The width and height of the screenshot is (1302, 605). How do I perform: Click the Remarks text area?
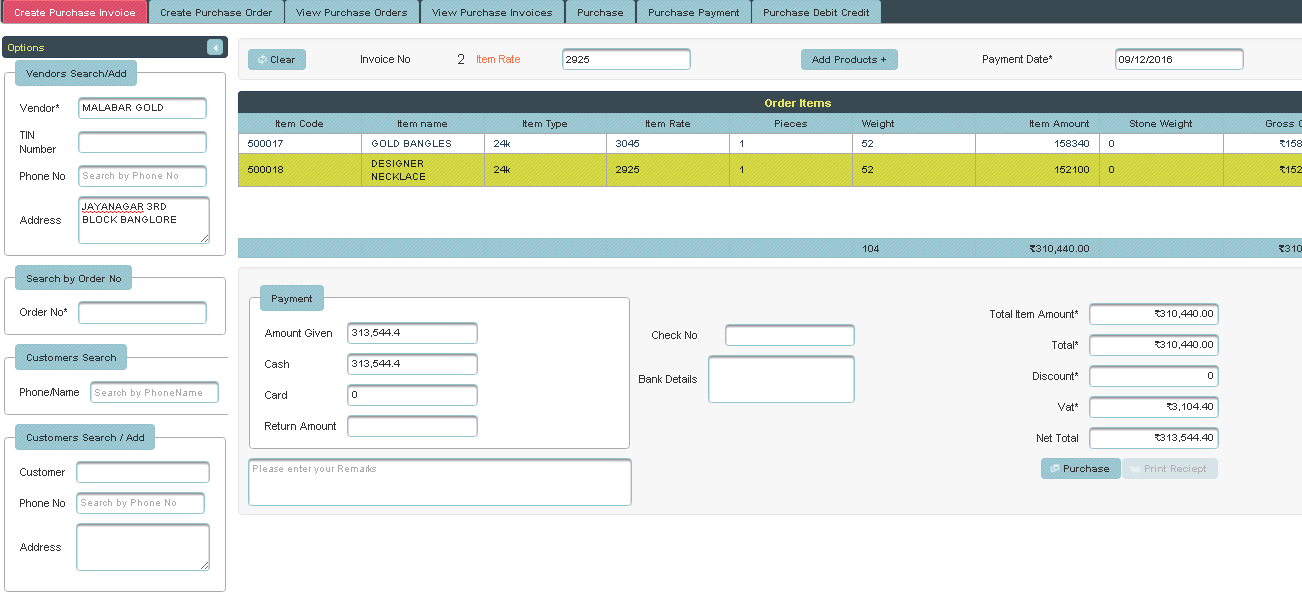(x=440, y=482)
